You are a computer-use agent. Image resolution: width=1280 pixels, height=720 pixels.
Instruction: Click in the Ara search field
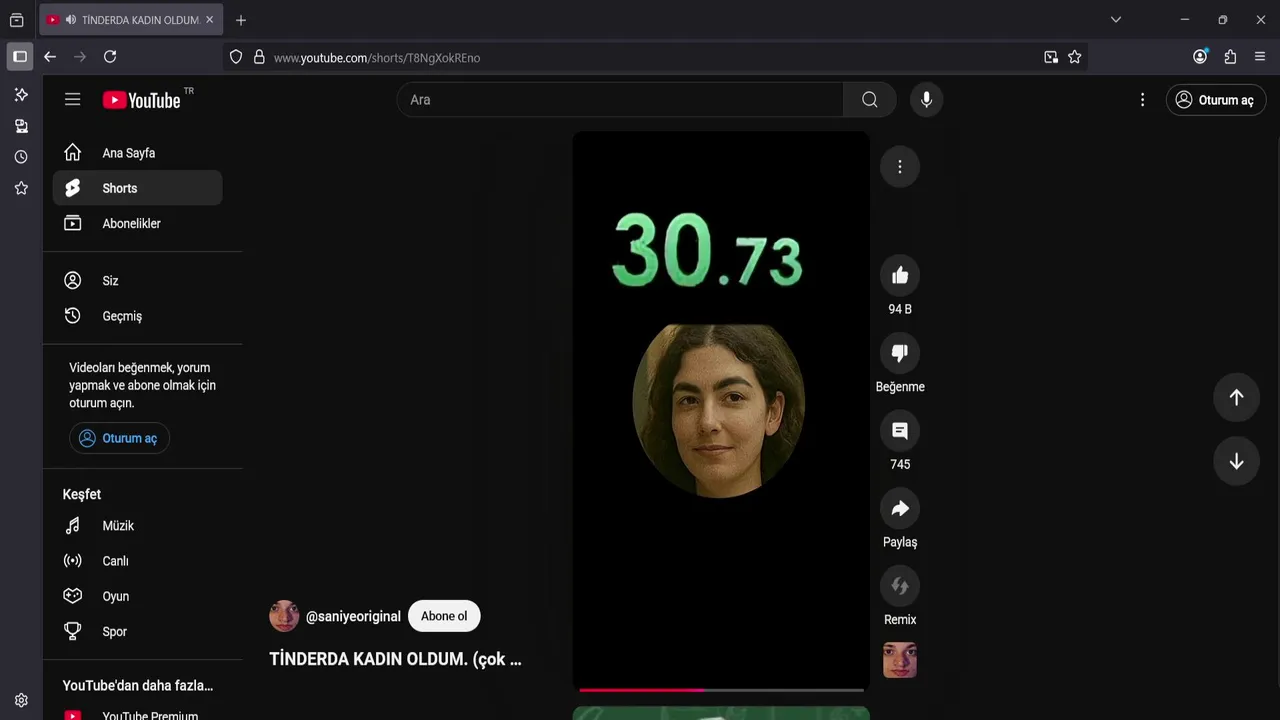(620, 99)
